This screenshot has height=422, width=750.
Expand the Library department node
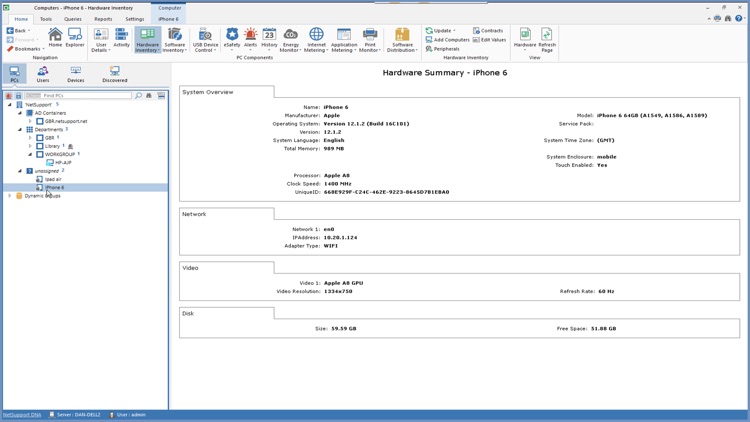(x=30, y=146)
